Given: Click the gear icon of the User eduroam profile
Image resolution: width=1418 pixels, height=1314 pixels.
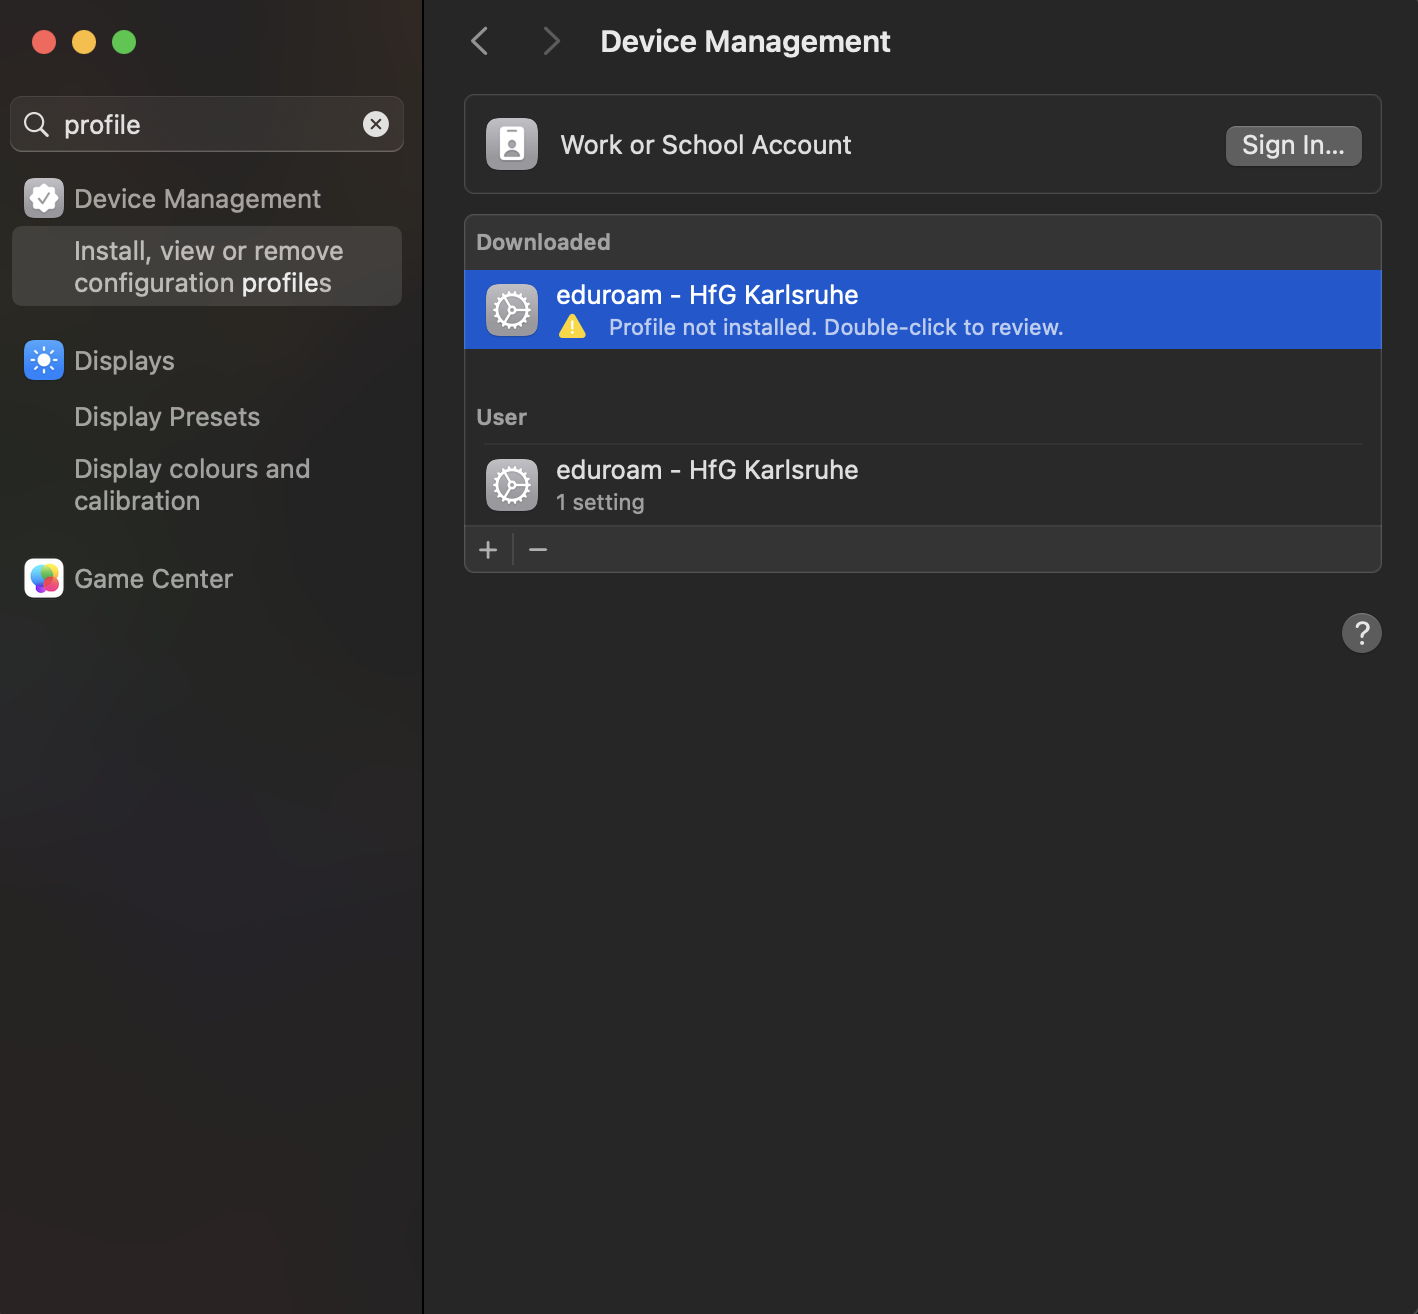Looking at the screenshot, I should tap(512, 485).
